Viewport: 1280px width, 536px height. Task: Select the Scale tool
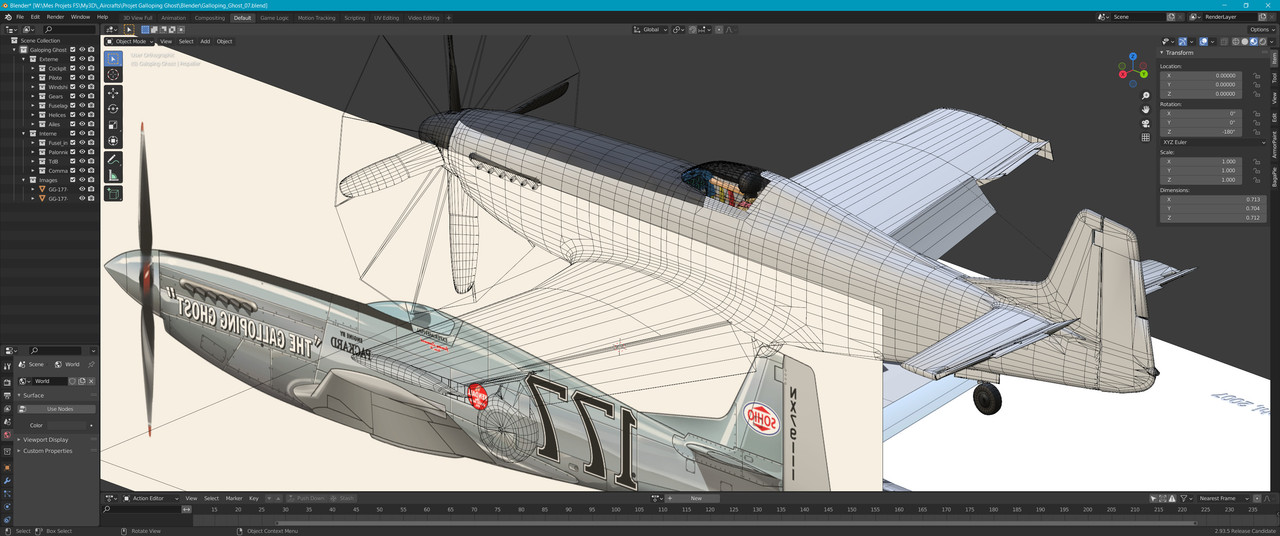(x=113, y=125)
